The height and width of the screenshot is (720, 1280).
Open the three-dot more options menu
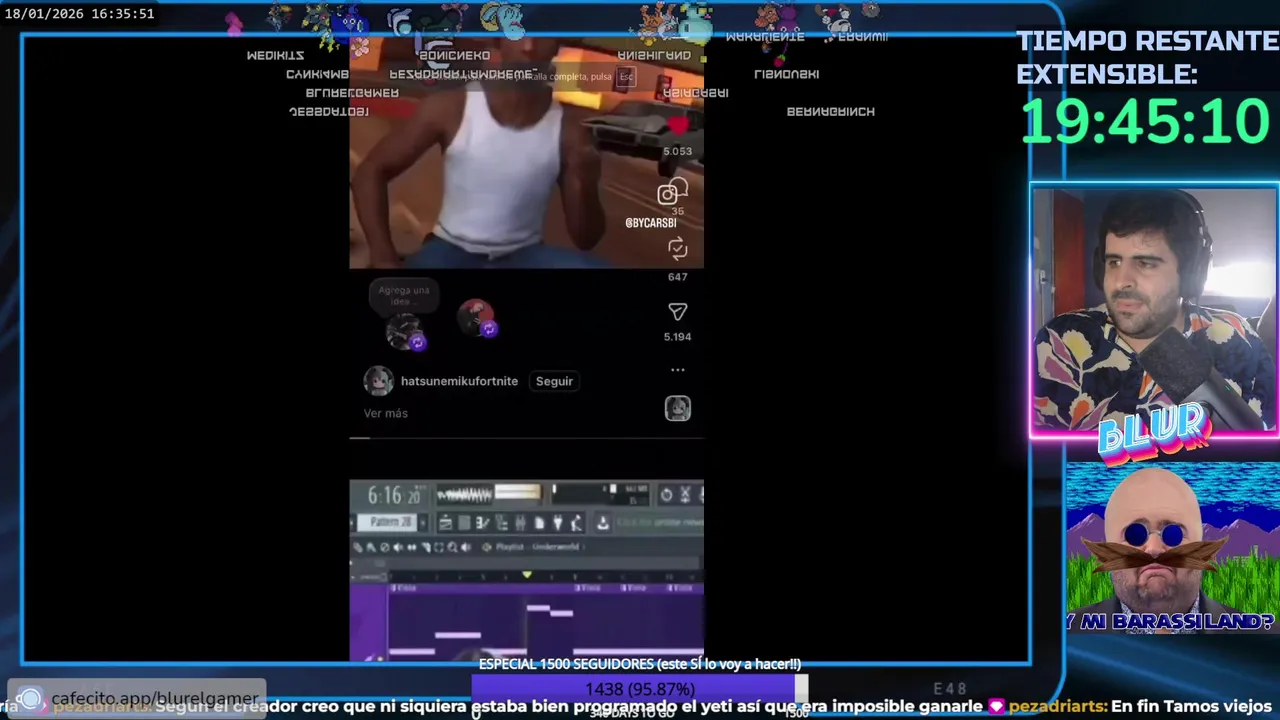(x=677, y=370)
